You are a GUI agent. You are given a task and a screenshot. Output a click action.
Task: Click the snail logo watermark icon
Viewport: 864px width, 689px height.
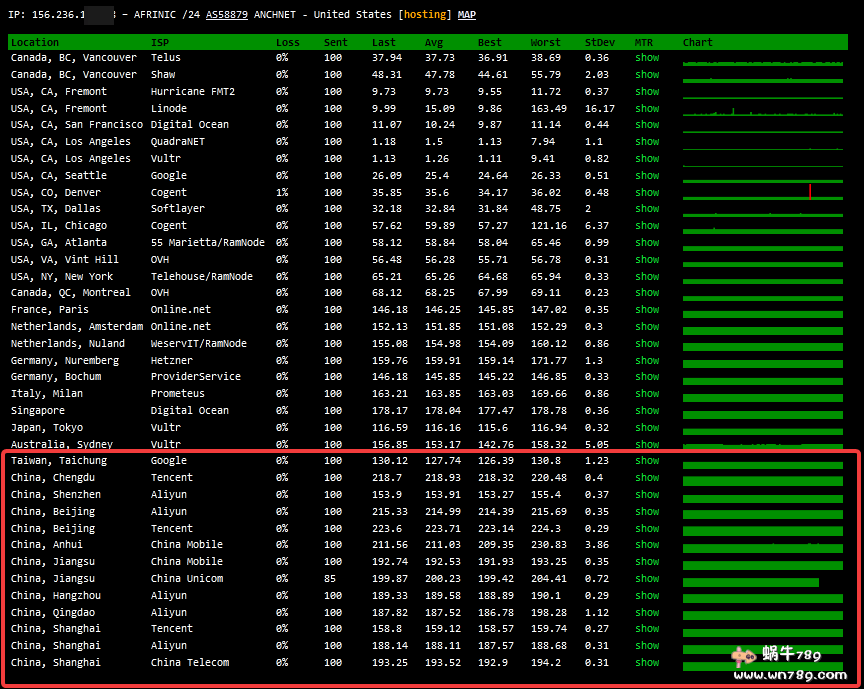(x=743, y=656)
